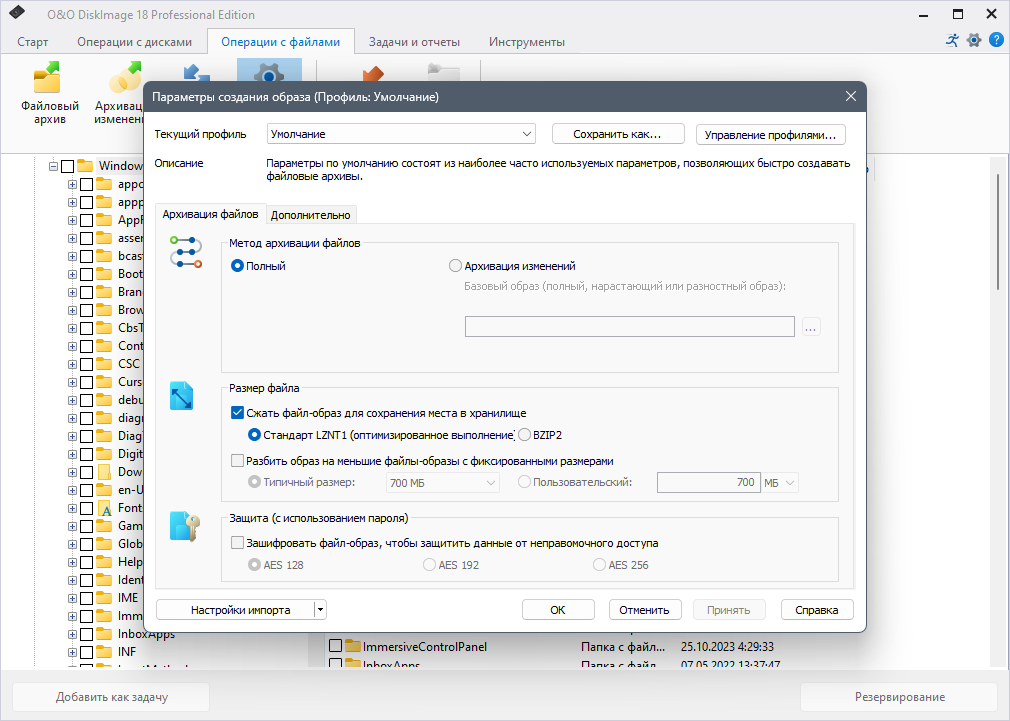Viewport: 1010px width, 721px height.
Task: Tick the checkbox next to the Windows folder
Action: tap(68, 166)
